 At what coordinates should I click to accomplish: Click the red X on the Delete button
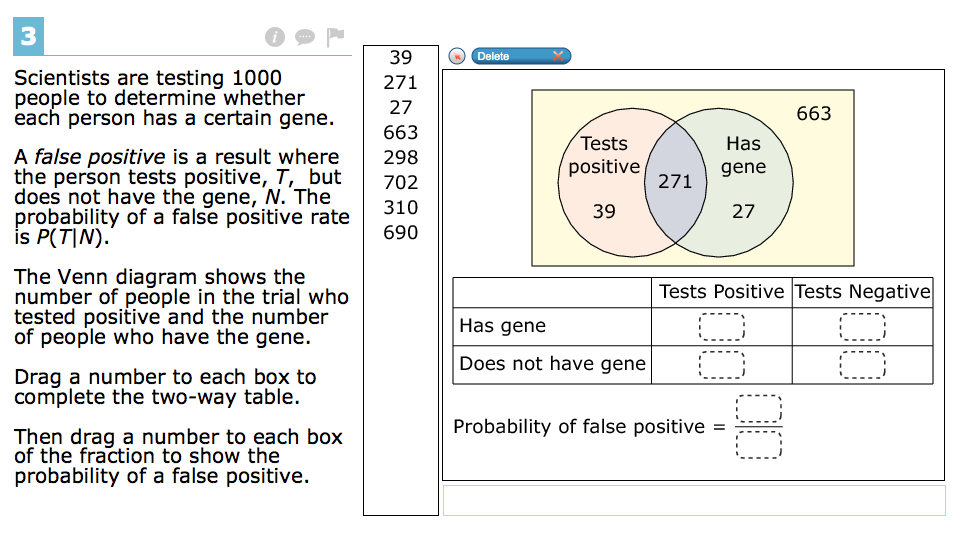[558, 57]
